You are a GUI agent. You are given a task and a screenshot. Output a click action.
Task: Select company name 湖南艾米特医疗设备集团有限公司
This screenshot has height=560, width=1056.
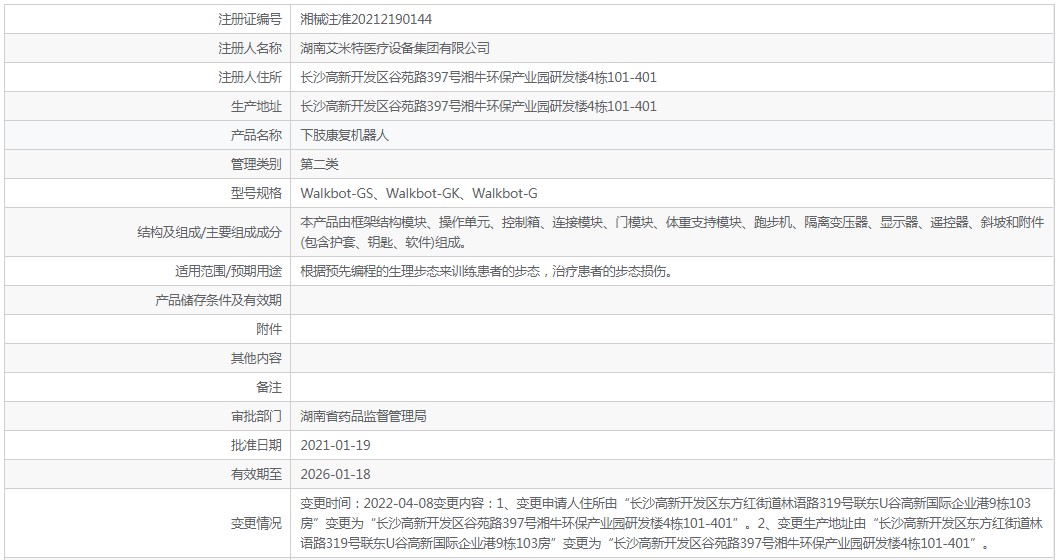pyautogui.click(x=395, y=48)
